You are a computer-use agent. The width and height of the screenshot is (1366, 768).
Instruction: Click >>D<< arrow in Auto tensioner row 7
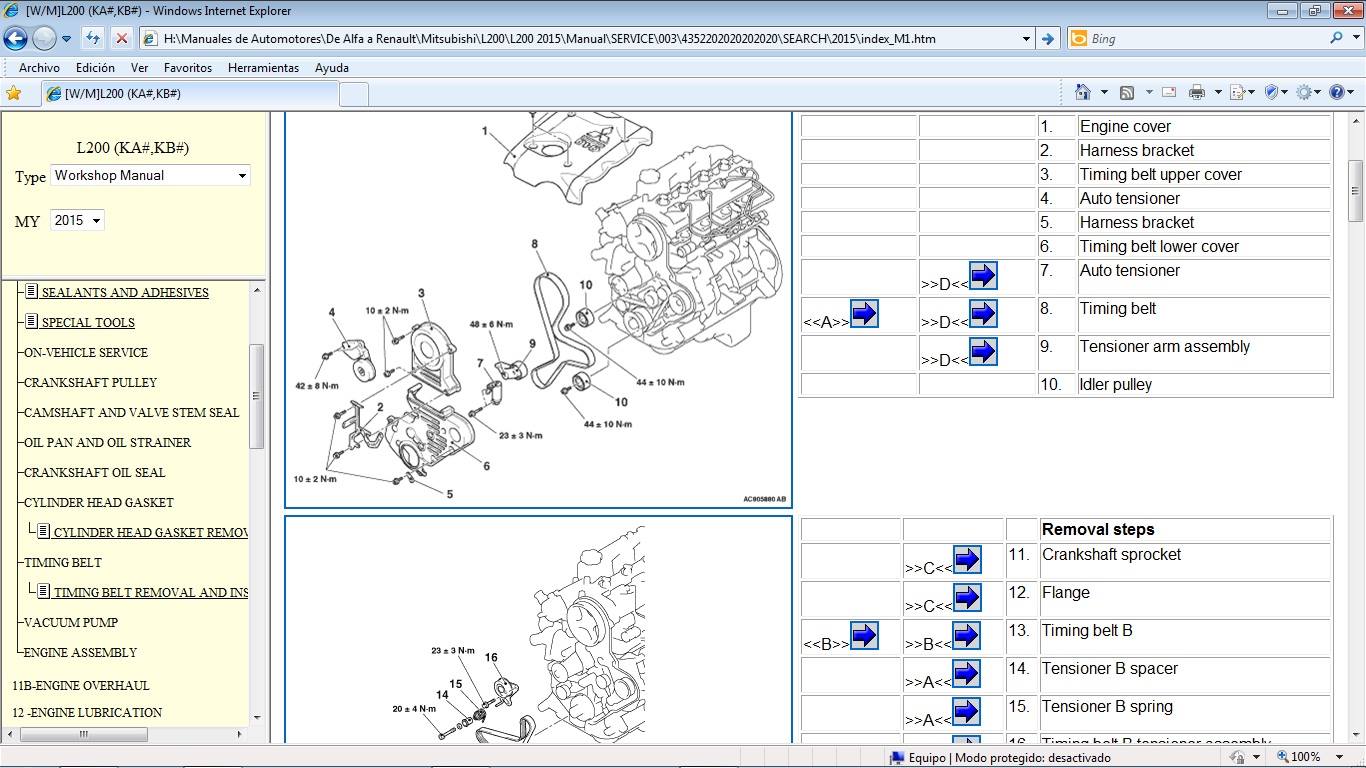tap(983, 275)
